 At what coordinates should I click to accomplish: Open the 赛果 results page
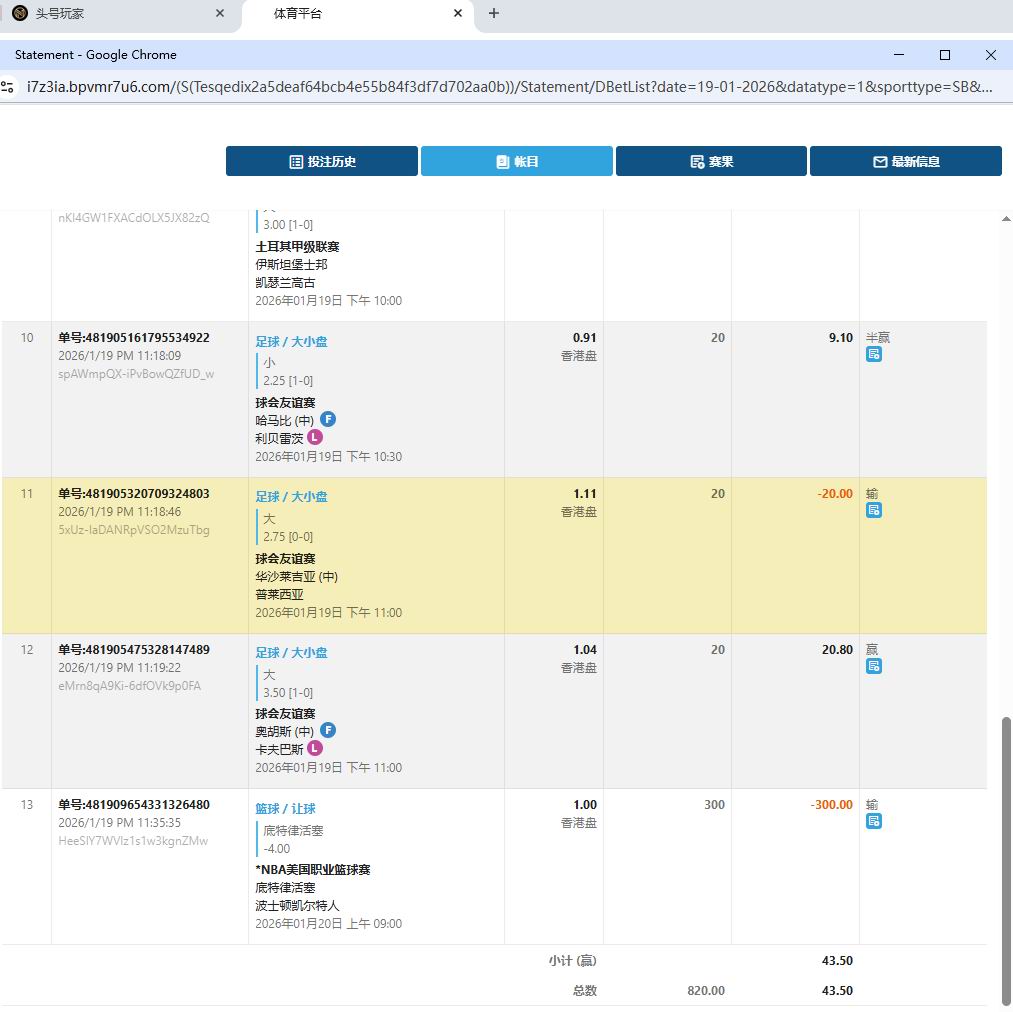click(711, 161)
